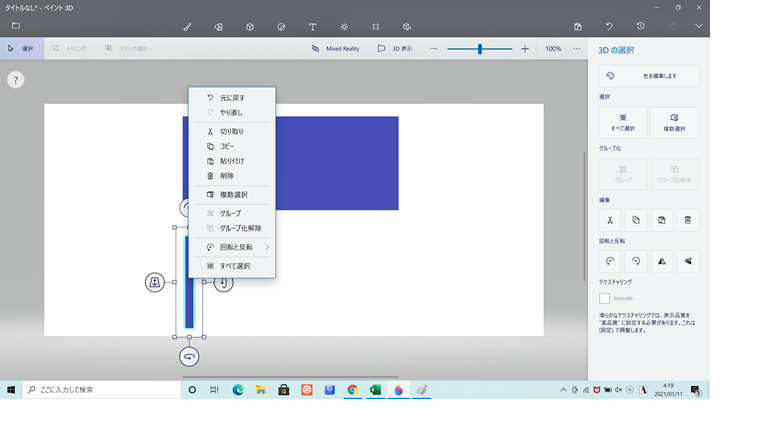
Task: Open File Explorer from taskbar
Action: 261,390
